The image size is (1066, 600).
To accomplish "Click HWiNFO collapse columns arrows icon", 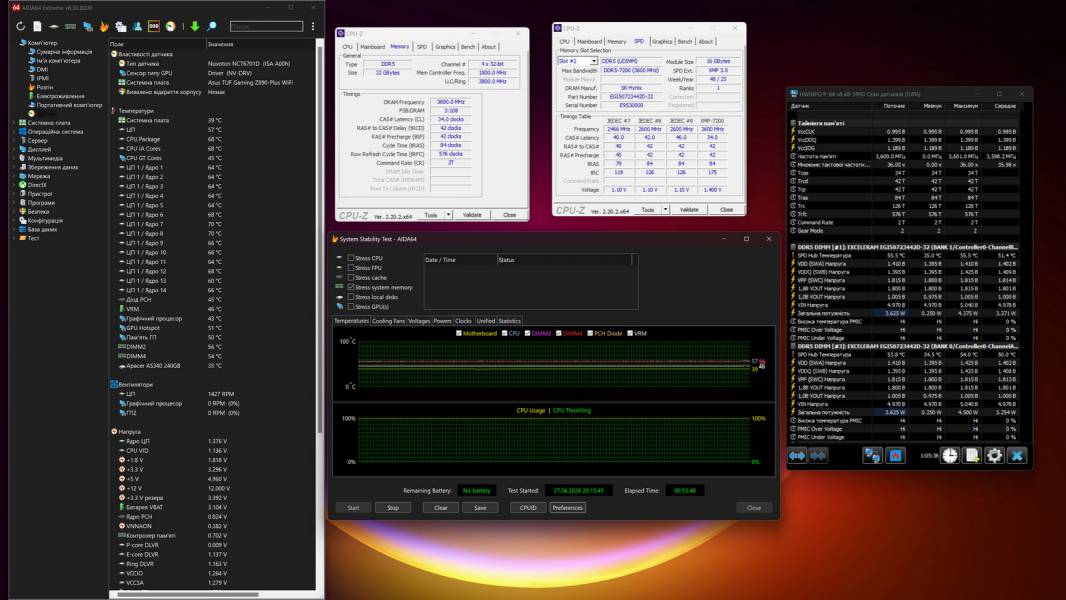I will click(x=818, y=455).
